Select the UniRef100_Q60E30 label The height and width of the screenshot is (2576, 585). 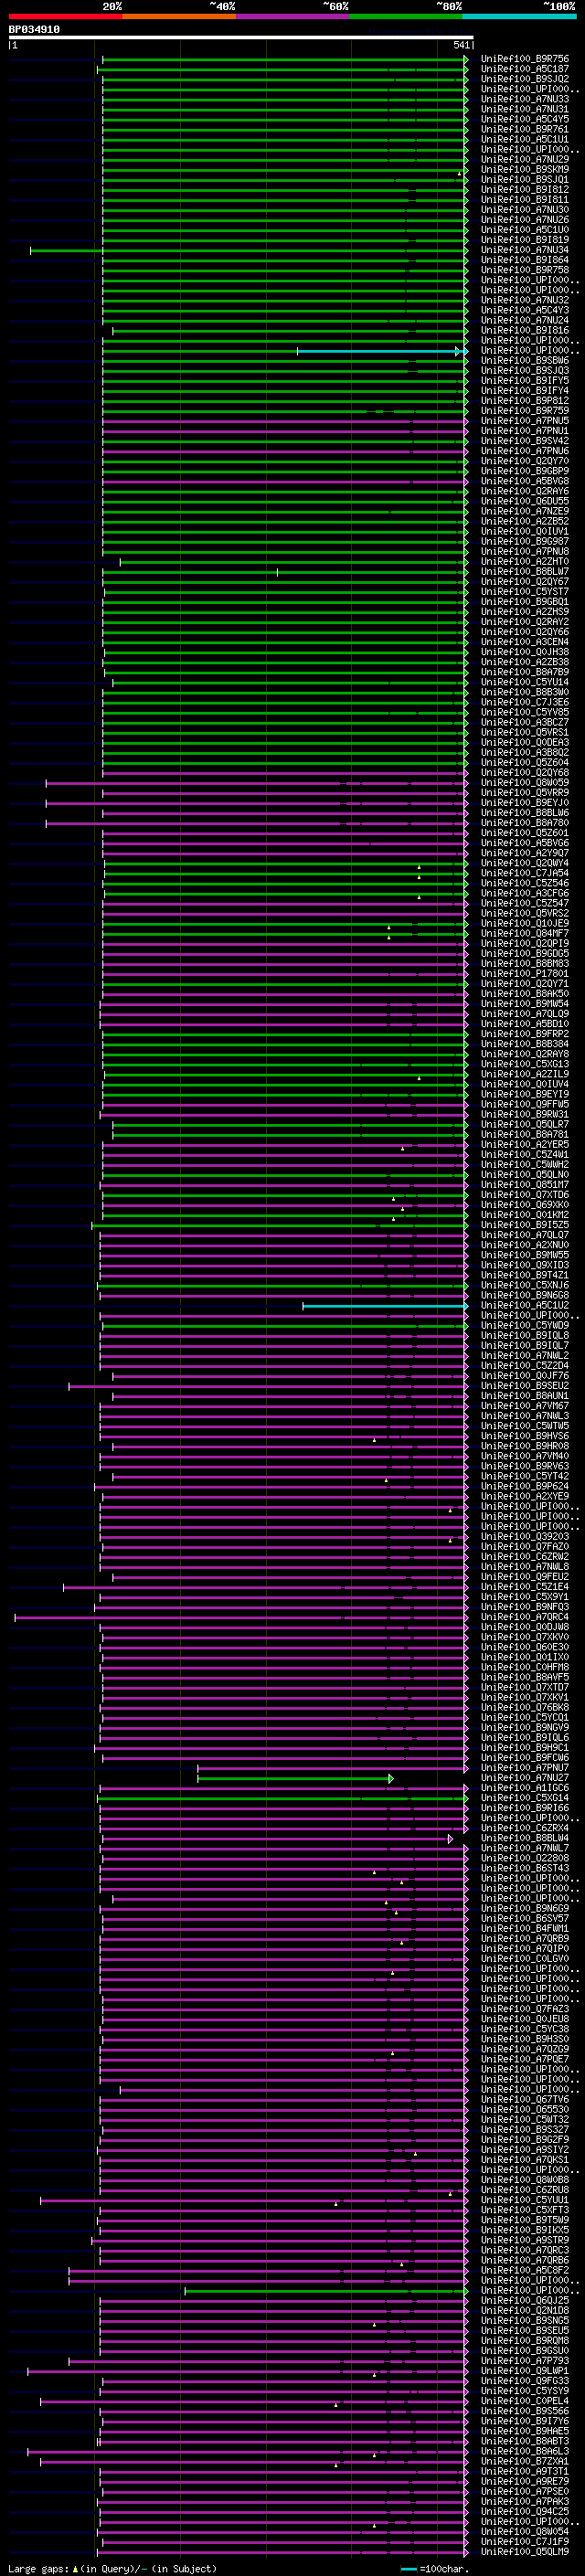(525, 1646)
